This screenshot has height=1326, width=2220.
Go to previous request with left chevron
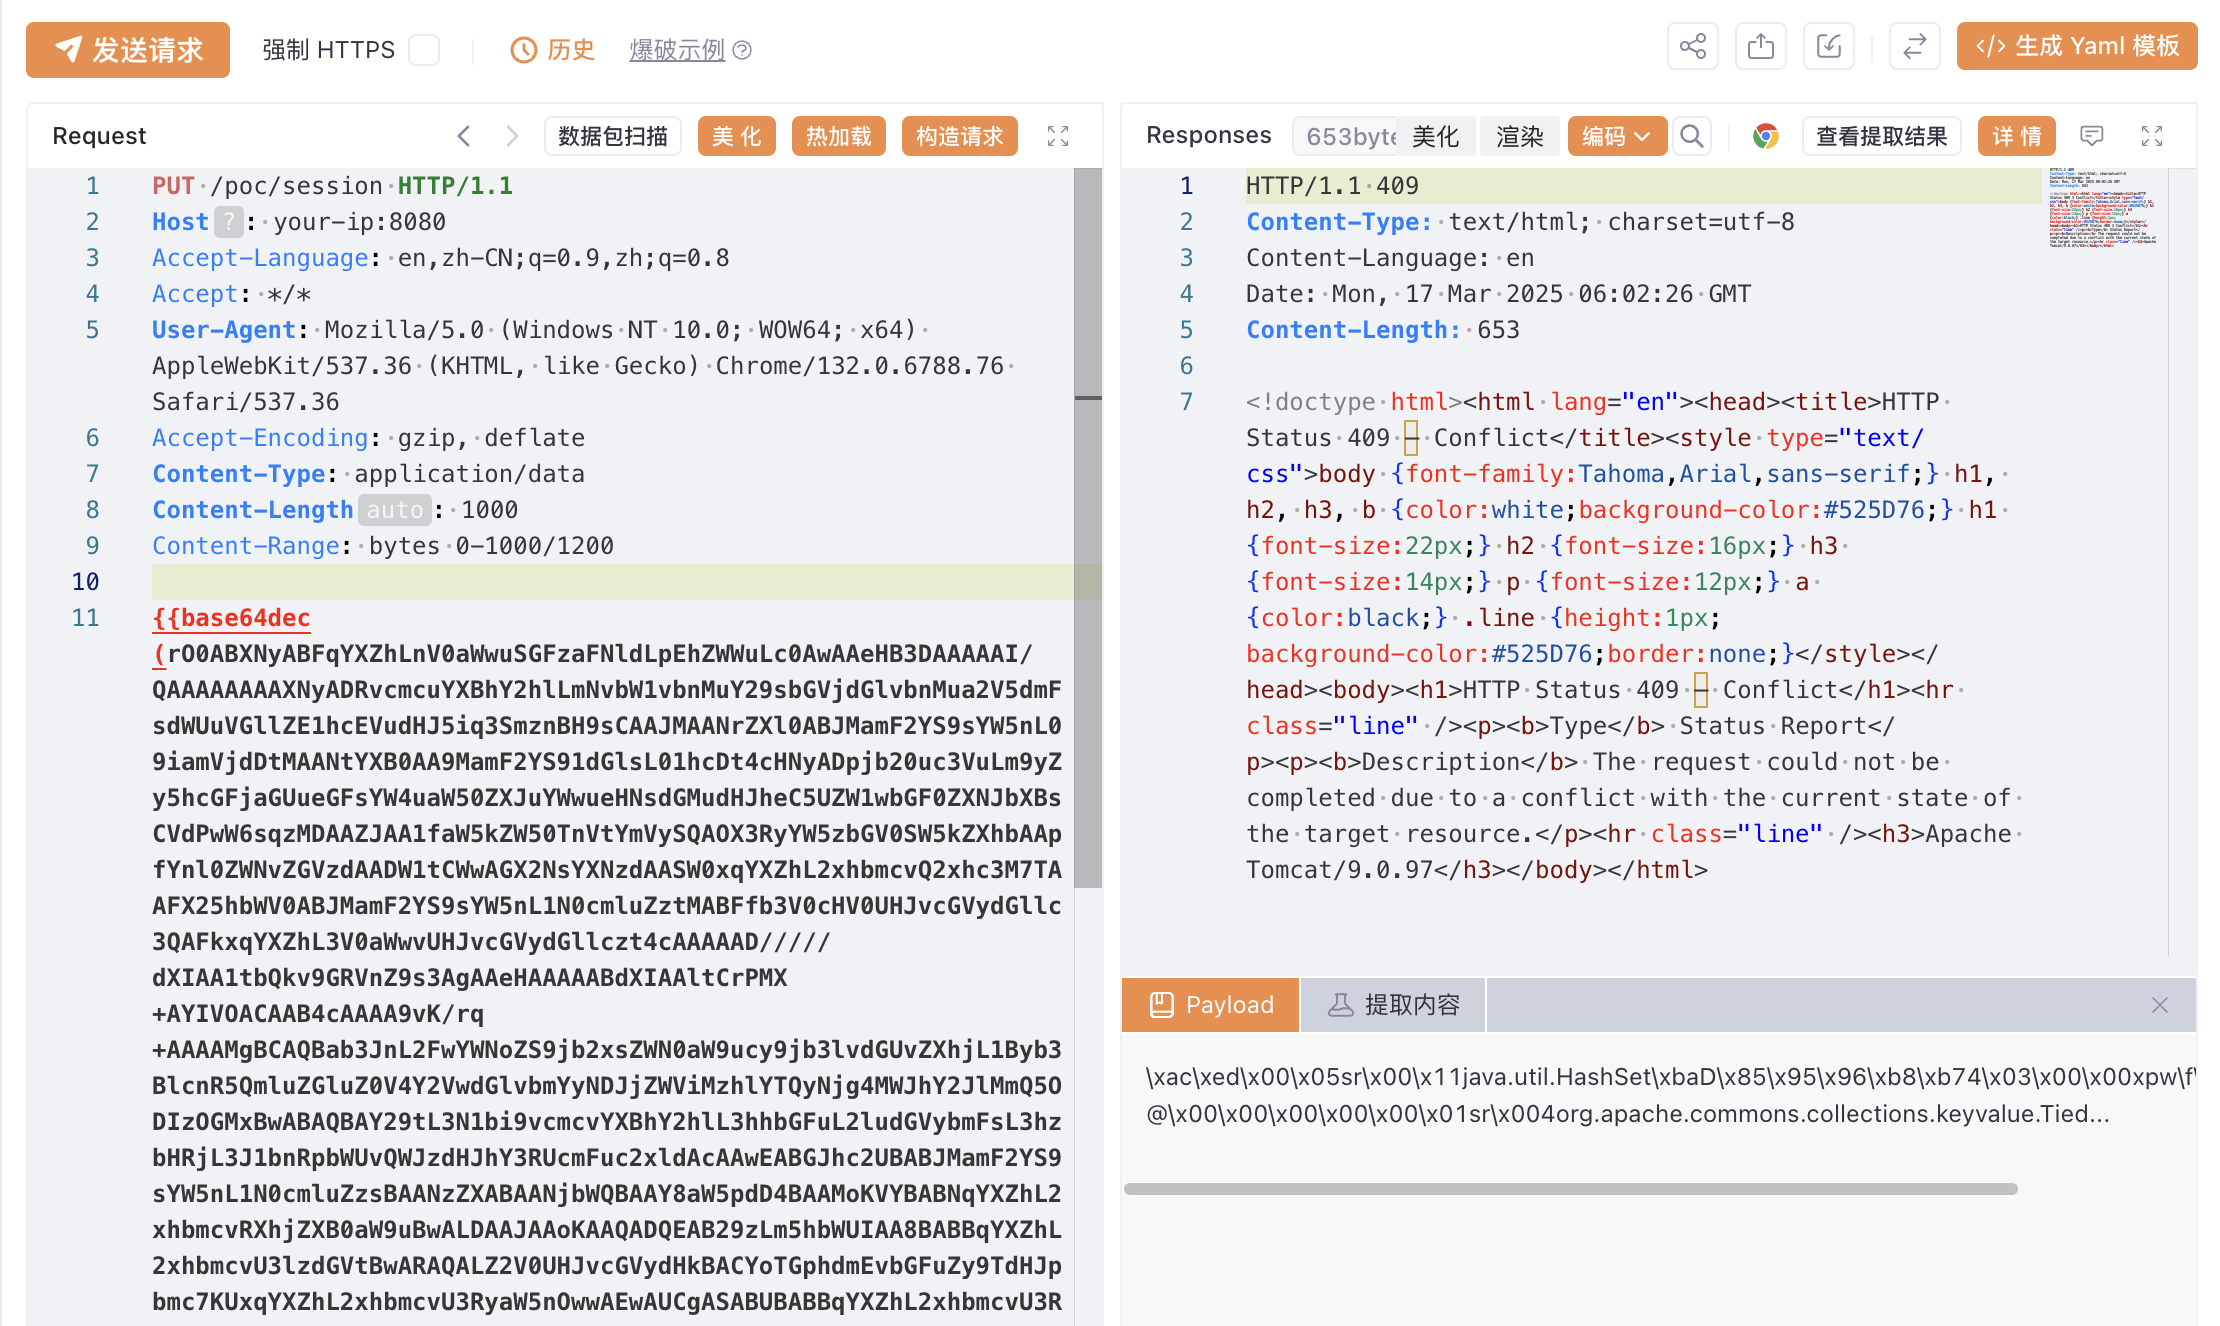pos(463,136)
